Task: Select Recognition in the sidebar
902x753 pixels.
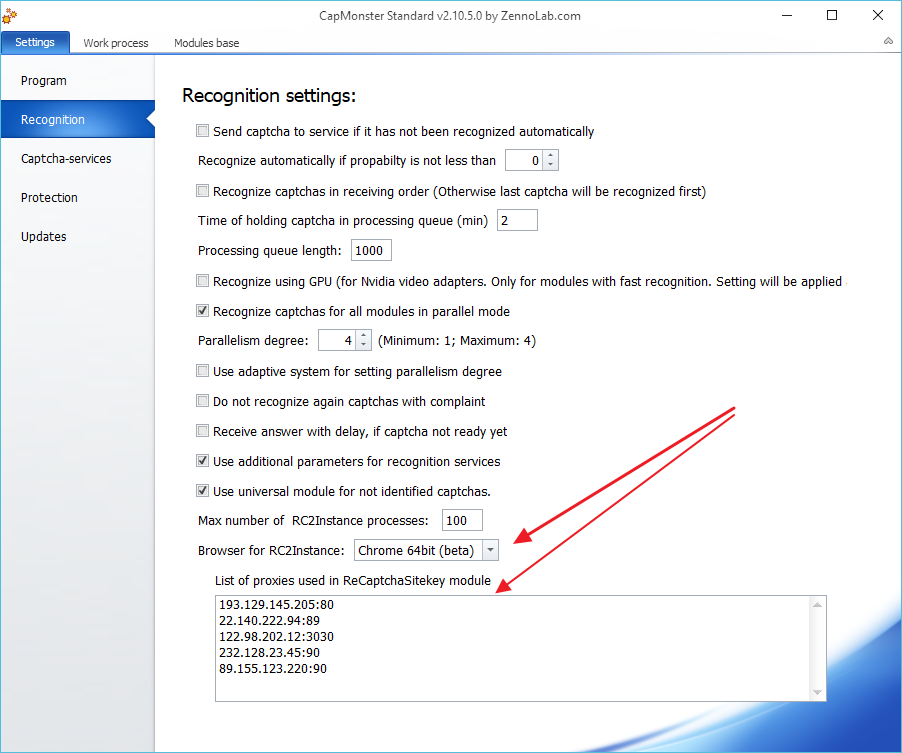Action: coord(78,119)
